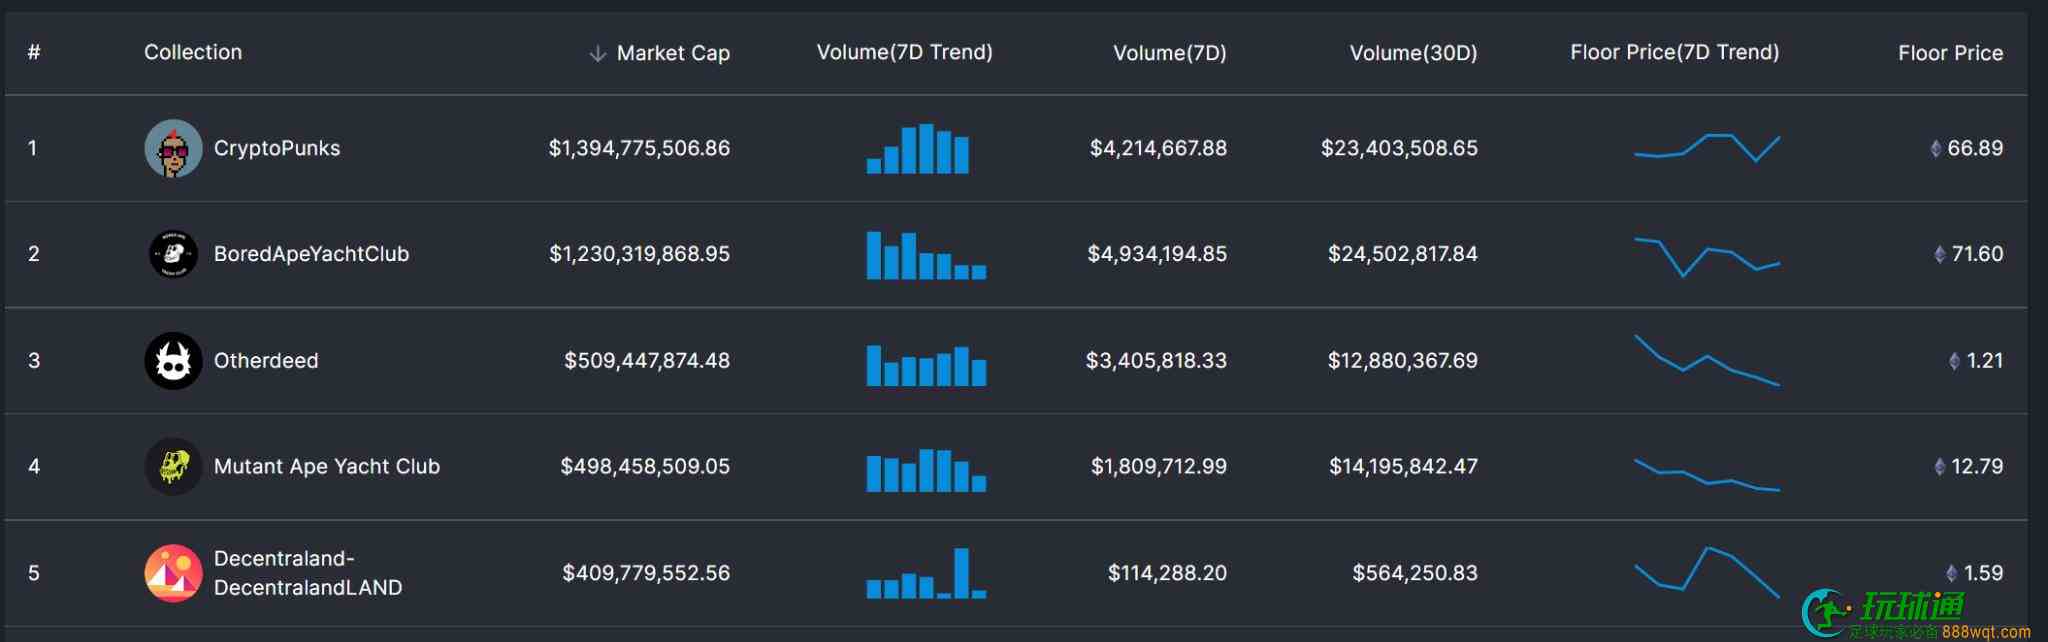2048x642 pixels.
Task: Click the Ethereum icon beside floor price 66.89
Action: tap(1936, 148)
